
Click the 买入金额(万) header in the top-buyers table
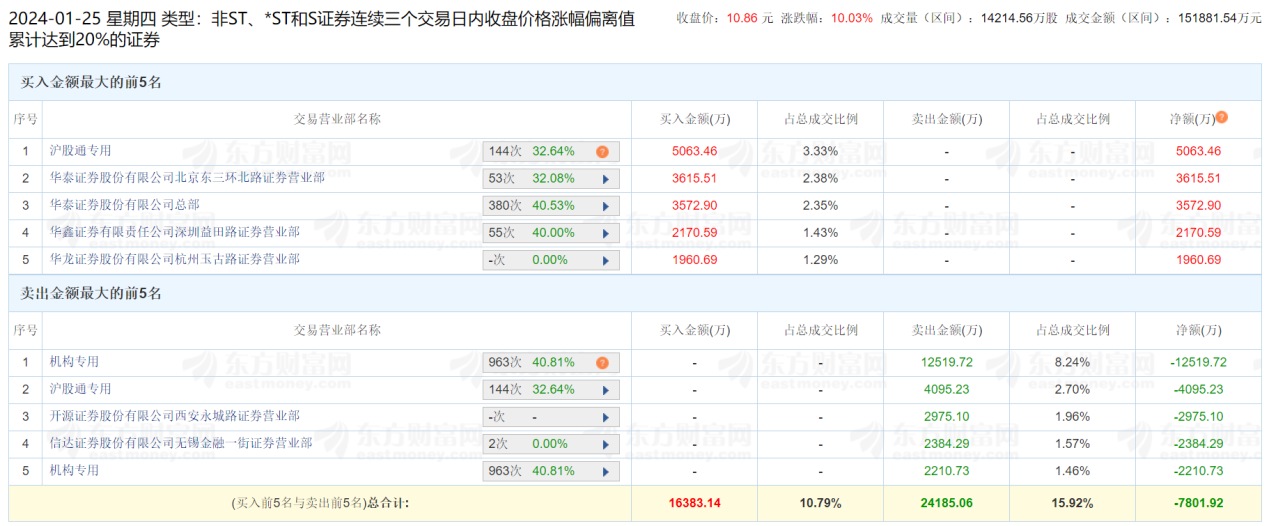tap(694, 119)
